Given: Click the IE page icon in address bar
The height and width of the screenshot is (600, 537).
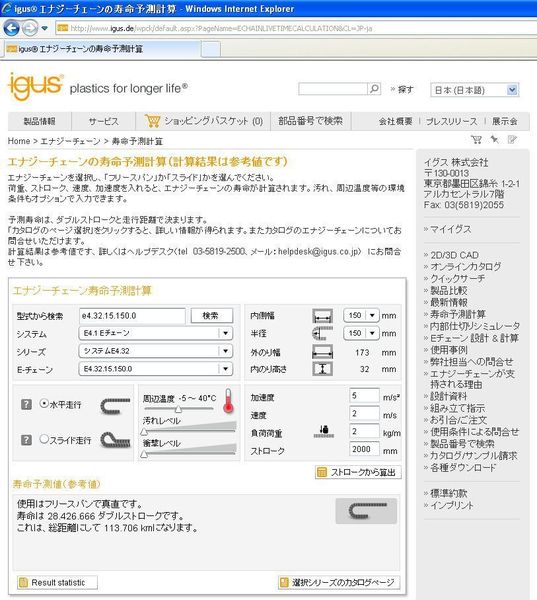Looking at the screenshot, I should click(63, 28).
